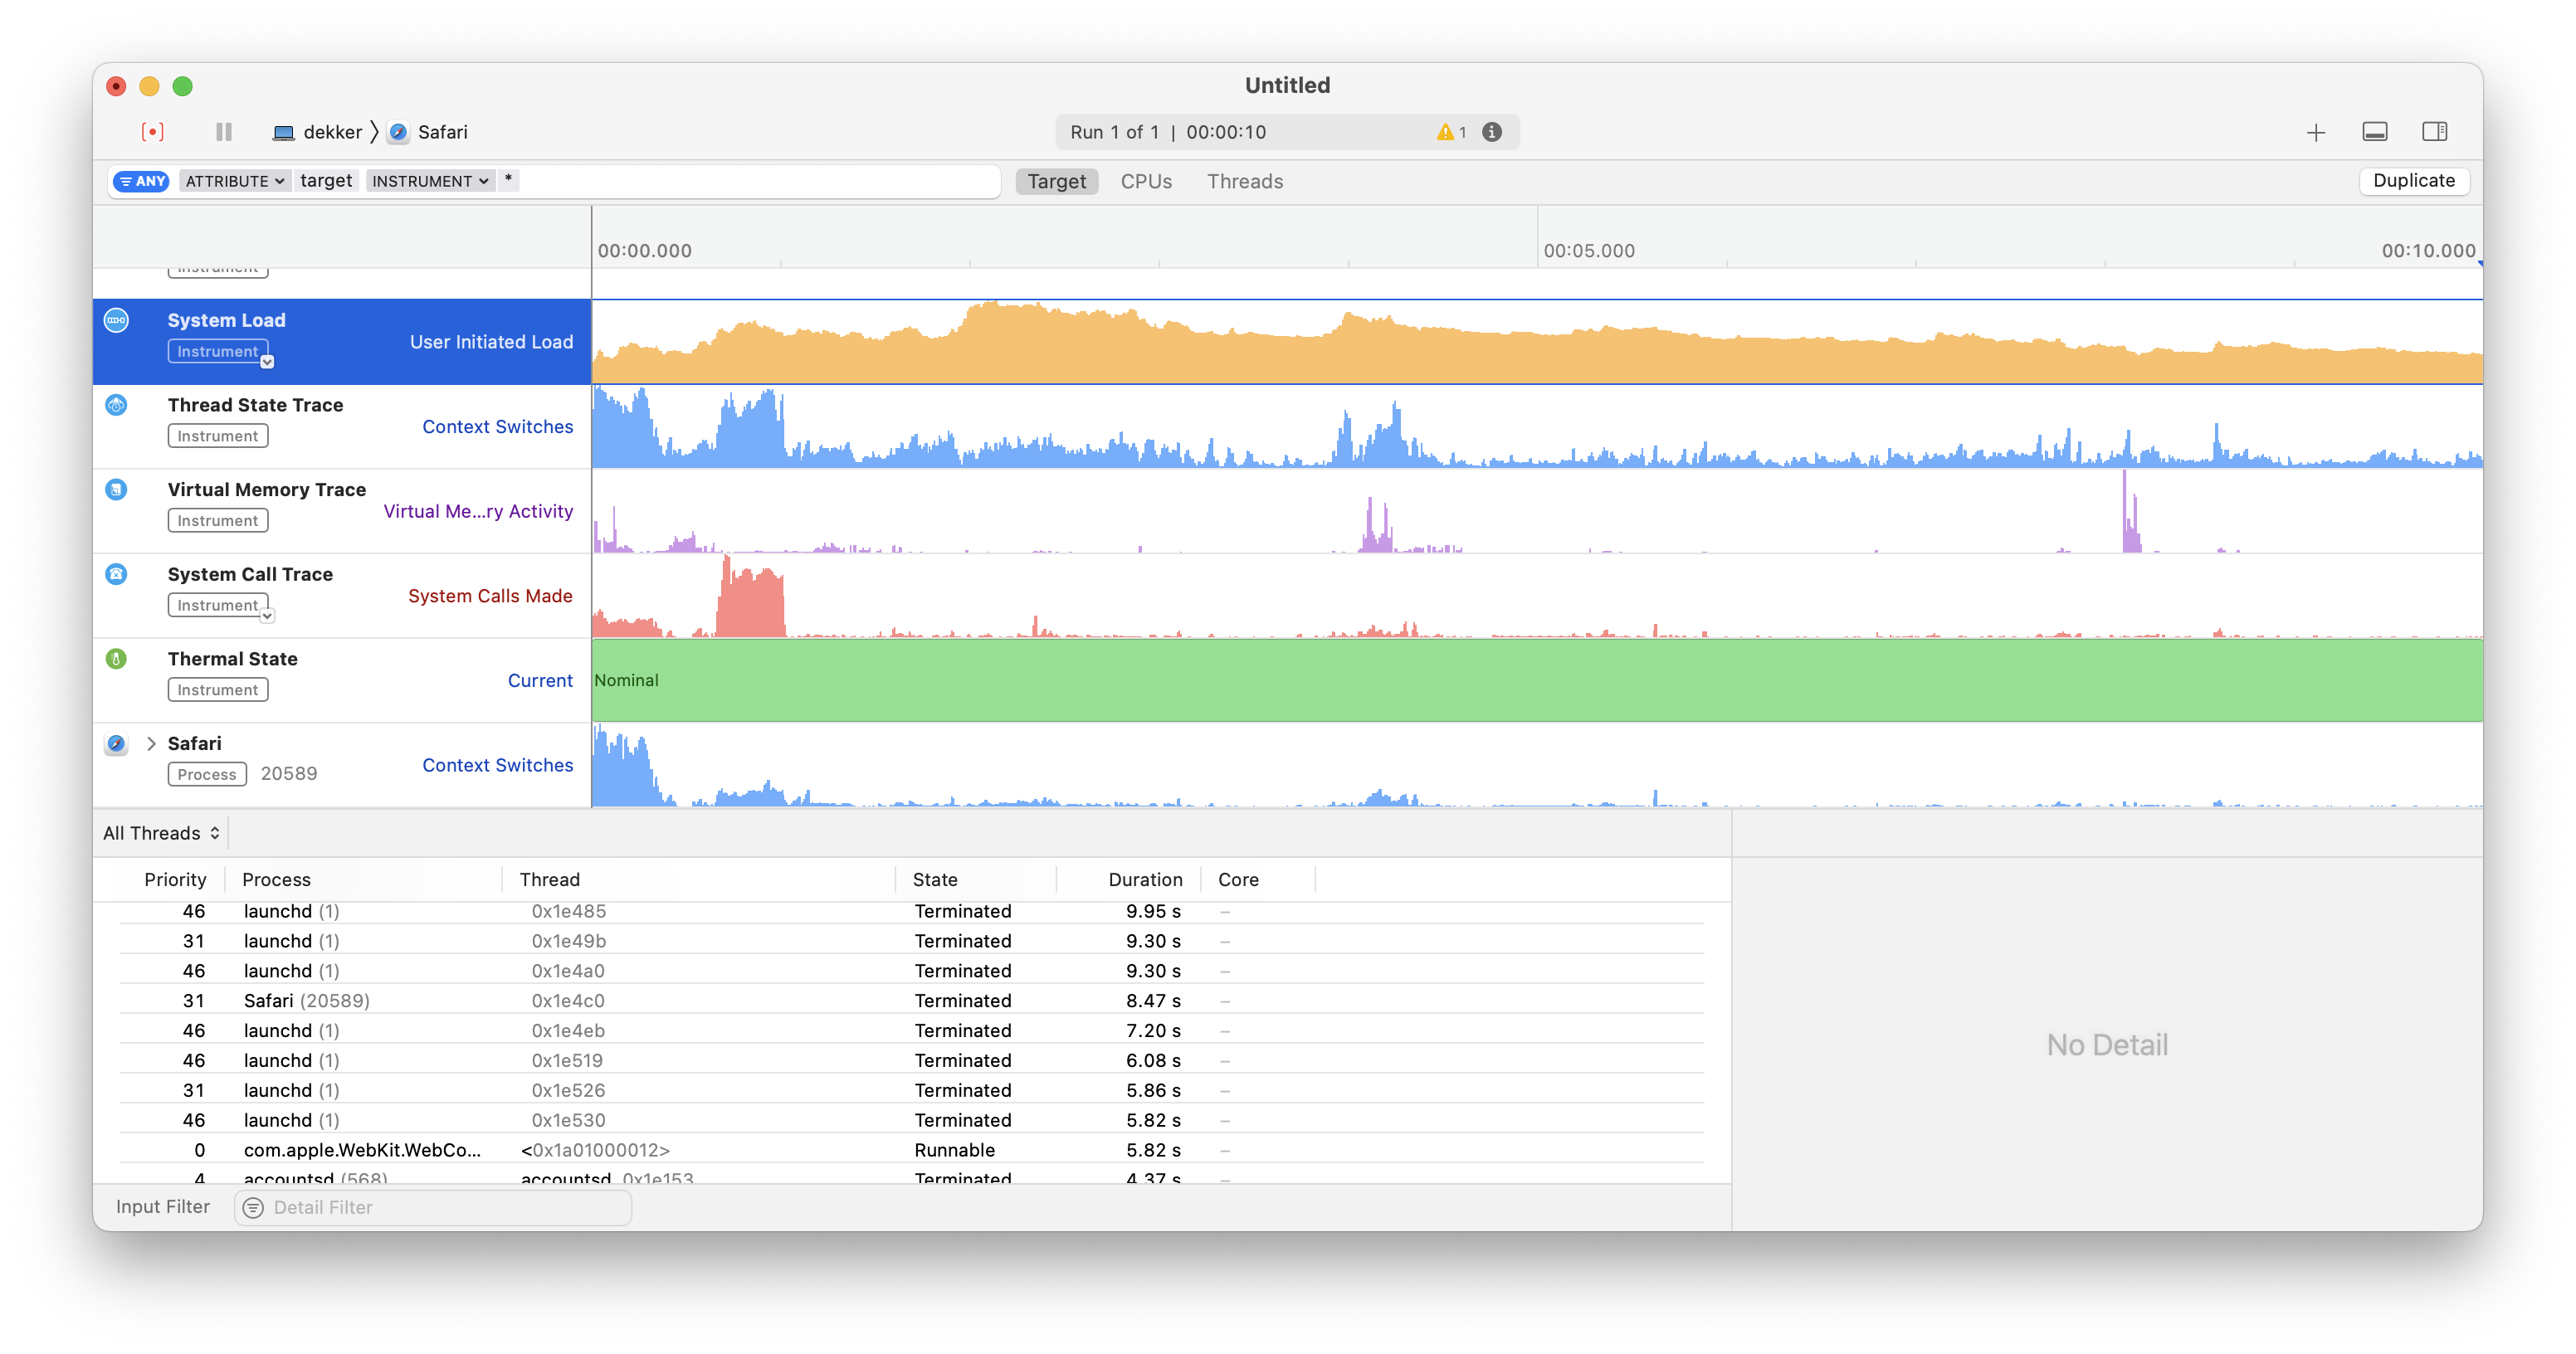Click the Thread State Trace icon
Image resolution: width=2576 pixels, height=1354 pixels.
tap(117, 405)
